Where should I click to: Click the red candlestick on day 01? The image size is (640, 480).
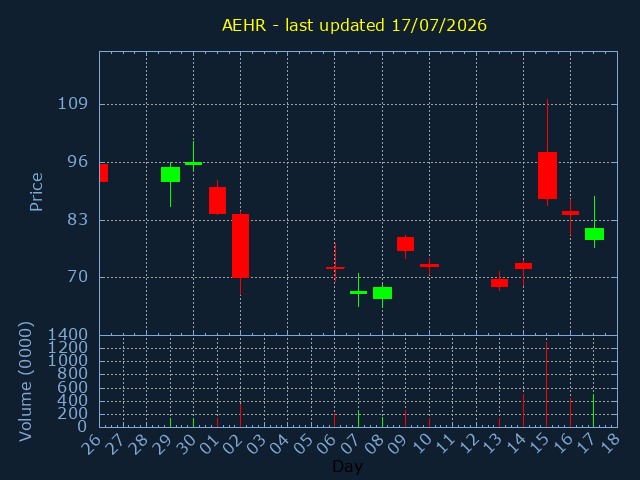click(x=218, y=200)
